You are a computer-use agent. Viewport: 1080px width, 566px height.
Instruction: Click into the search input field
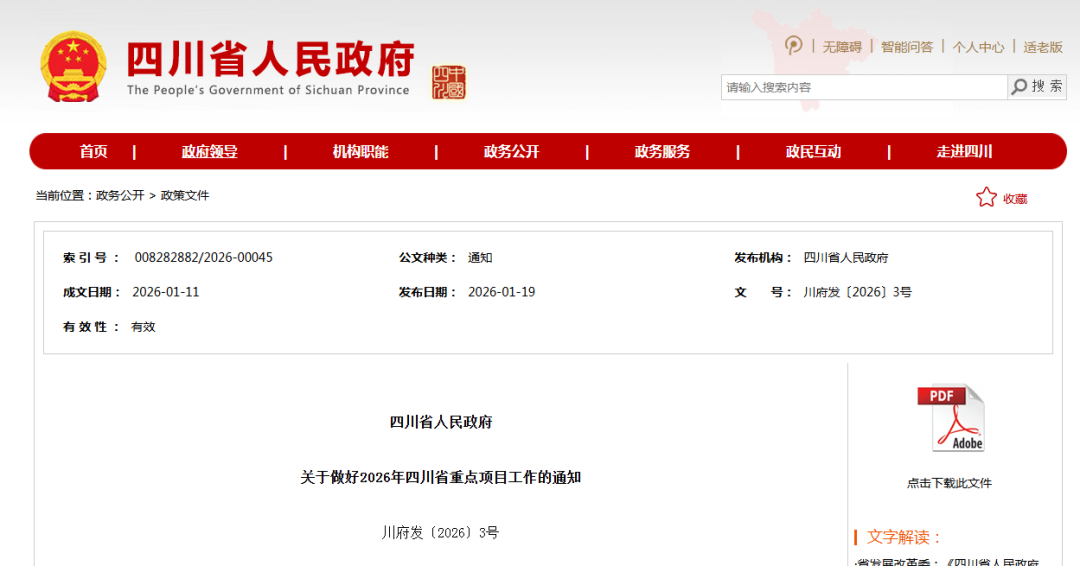[862, 87]
